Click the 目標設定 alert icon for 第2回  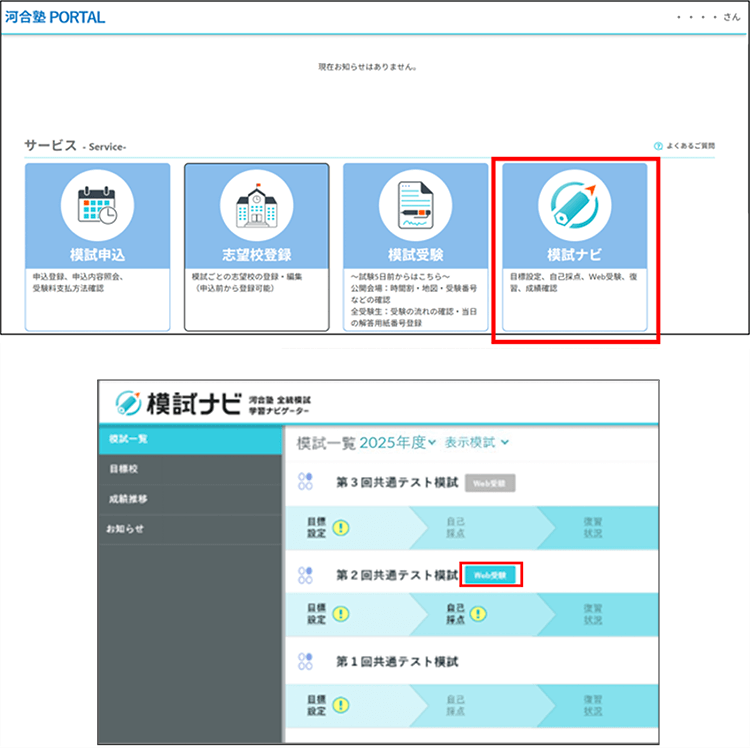click(341, 614)
